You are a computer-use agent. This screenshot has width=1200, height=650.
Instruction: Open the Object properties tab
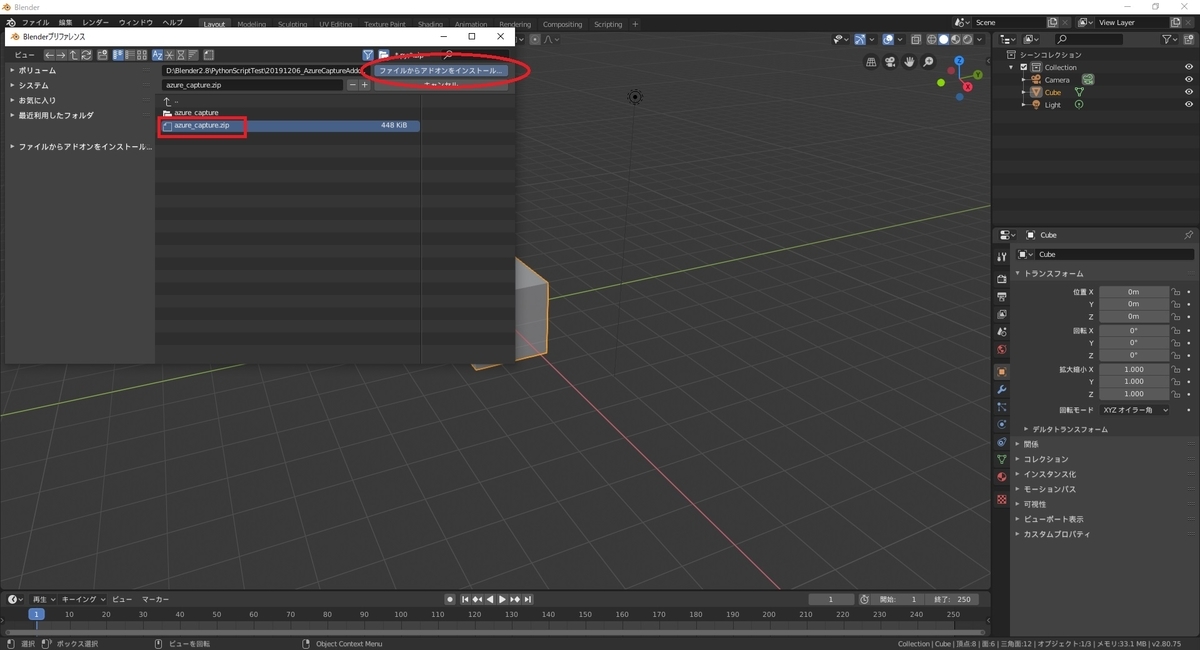click(x=1002, y=372)
